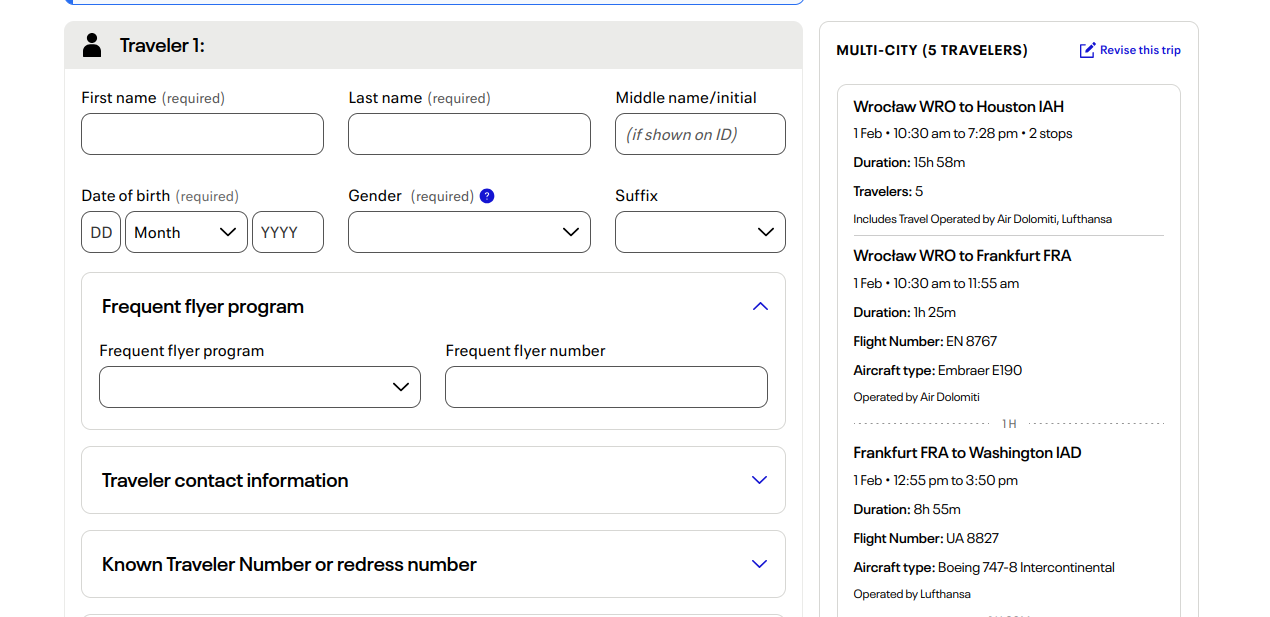The width and height of the screenshot is (1270, 617).
Task: Collapse the Frequent flyer program section
Action: (x=760, y=306)
